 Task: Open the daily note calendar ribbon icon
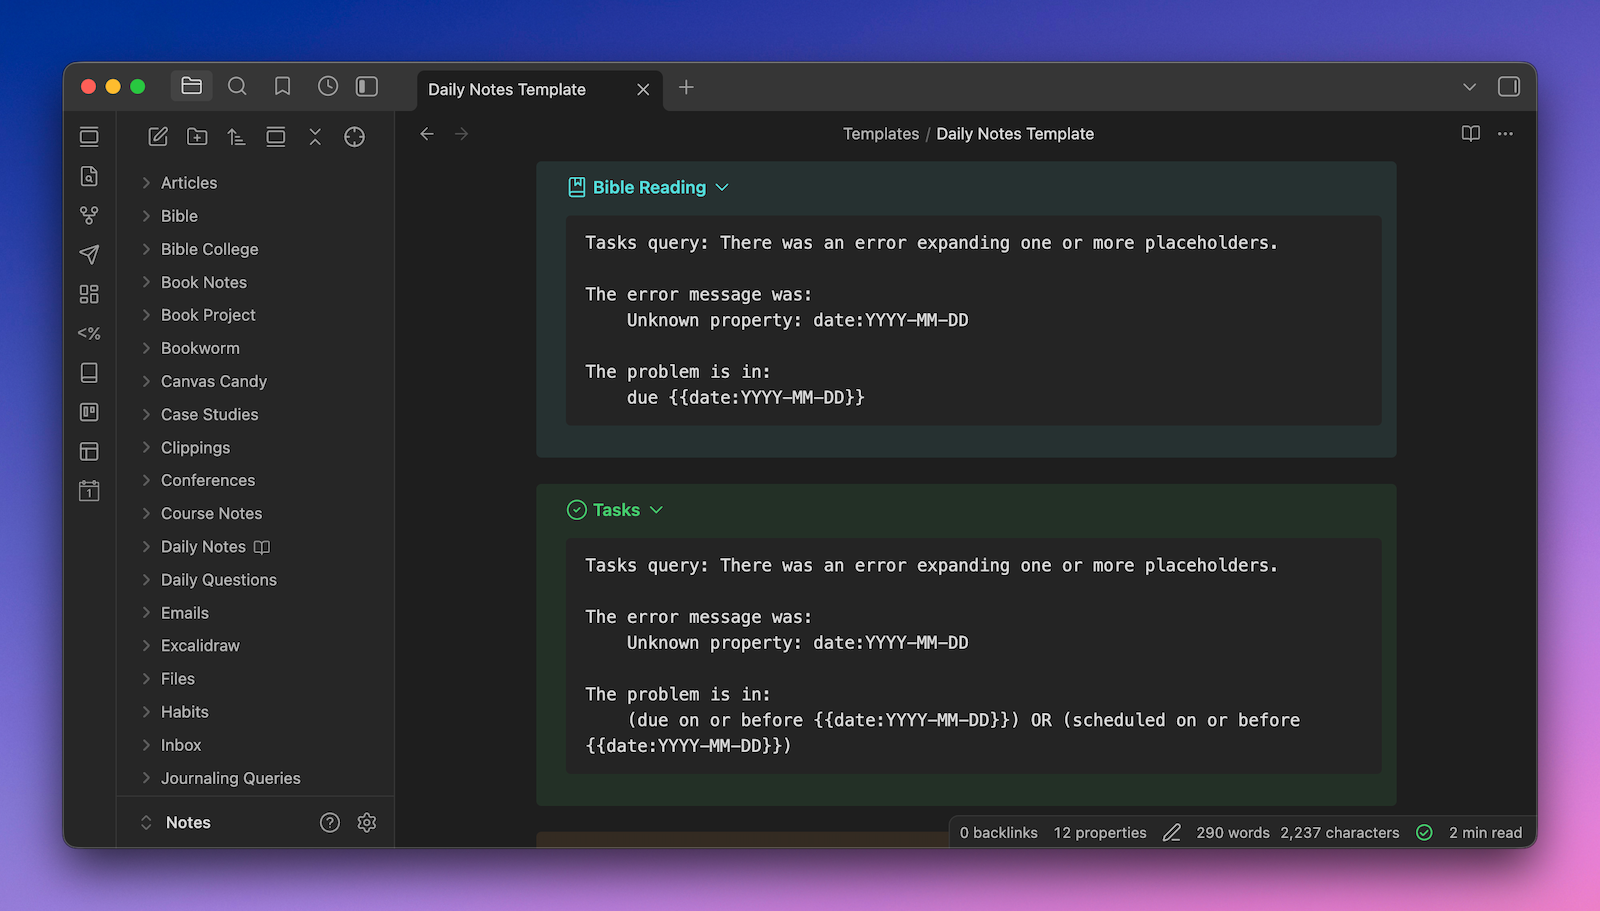pos(89,491)
